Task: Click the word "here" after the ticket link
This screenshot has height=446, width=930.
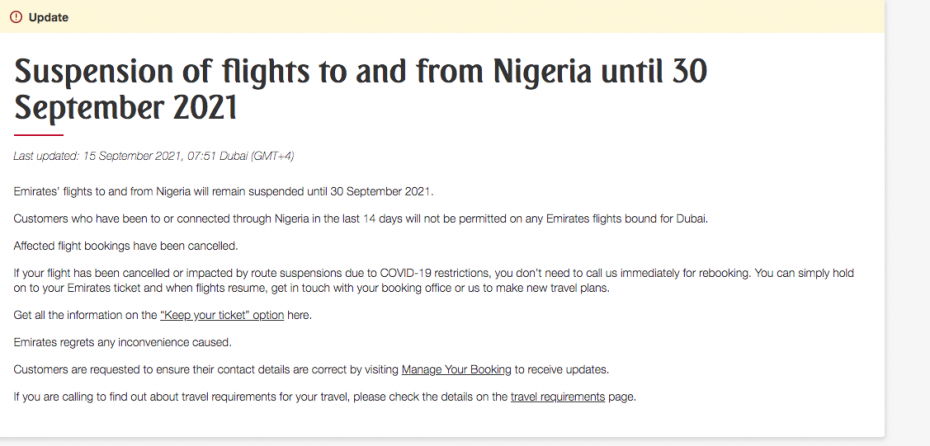Action: pos(300,315)
